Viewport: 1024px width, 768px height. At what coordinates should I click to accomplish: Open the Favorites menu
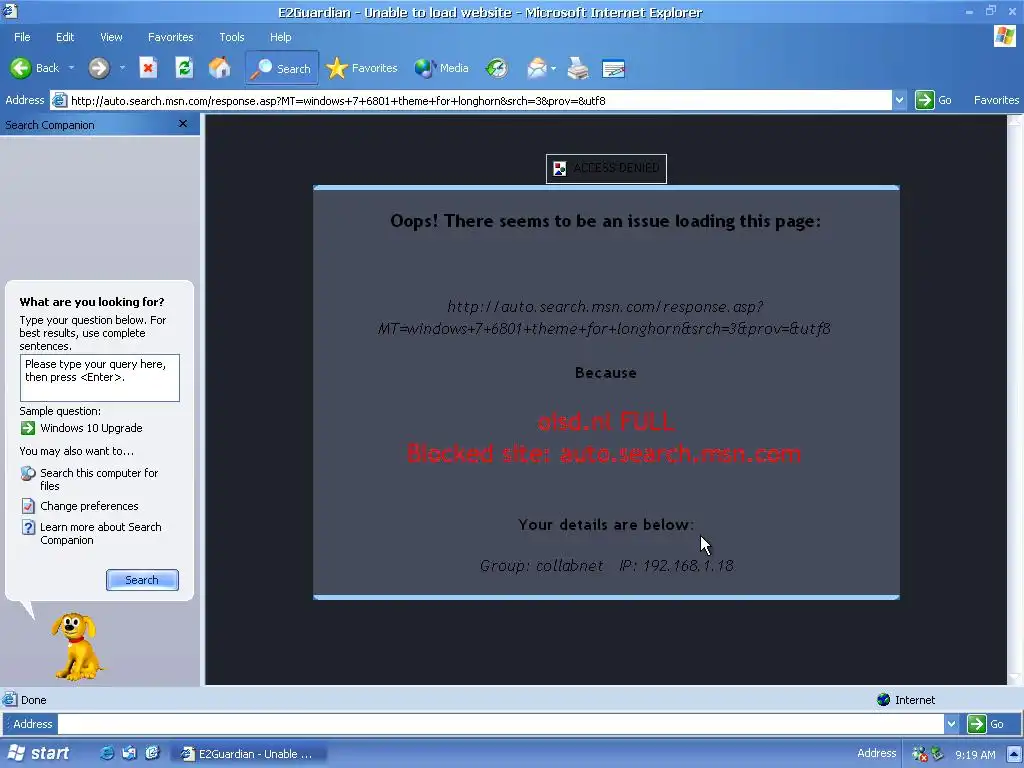[170, 37]
